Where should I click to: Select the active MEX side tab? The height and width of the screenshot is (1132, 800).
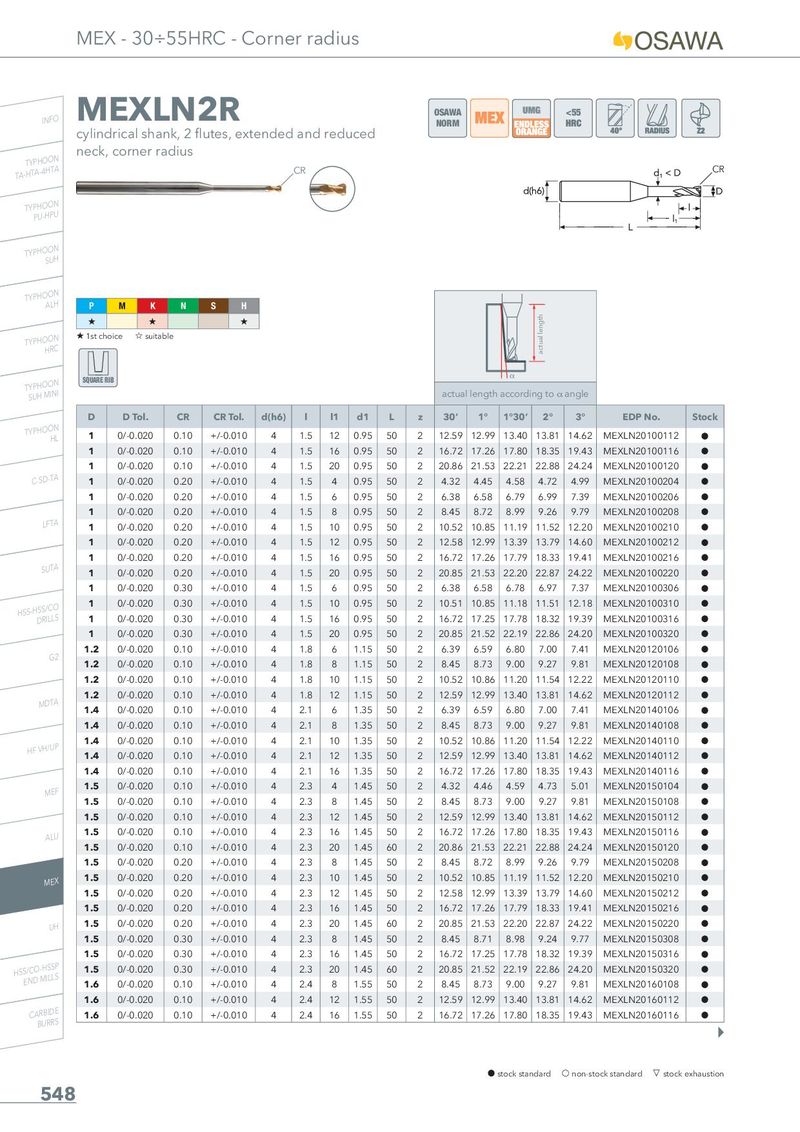tap(32, 884)
